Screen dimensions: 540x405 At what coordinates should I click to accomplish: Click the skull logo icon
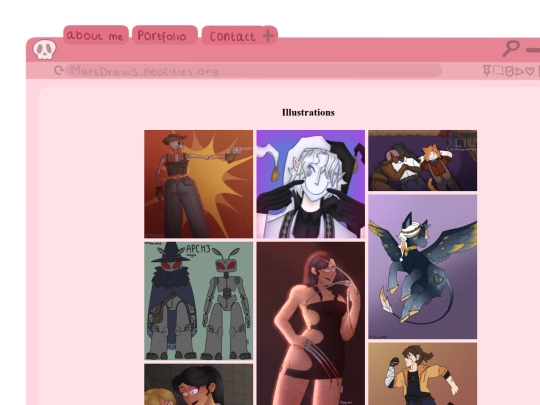44,49
